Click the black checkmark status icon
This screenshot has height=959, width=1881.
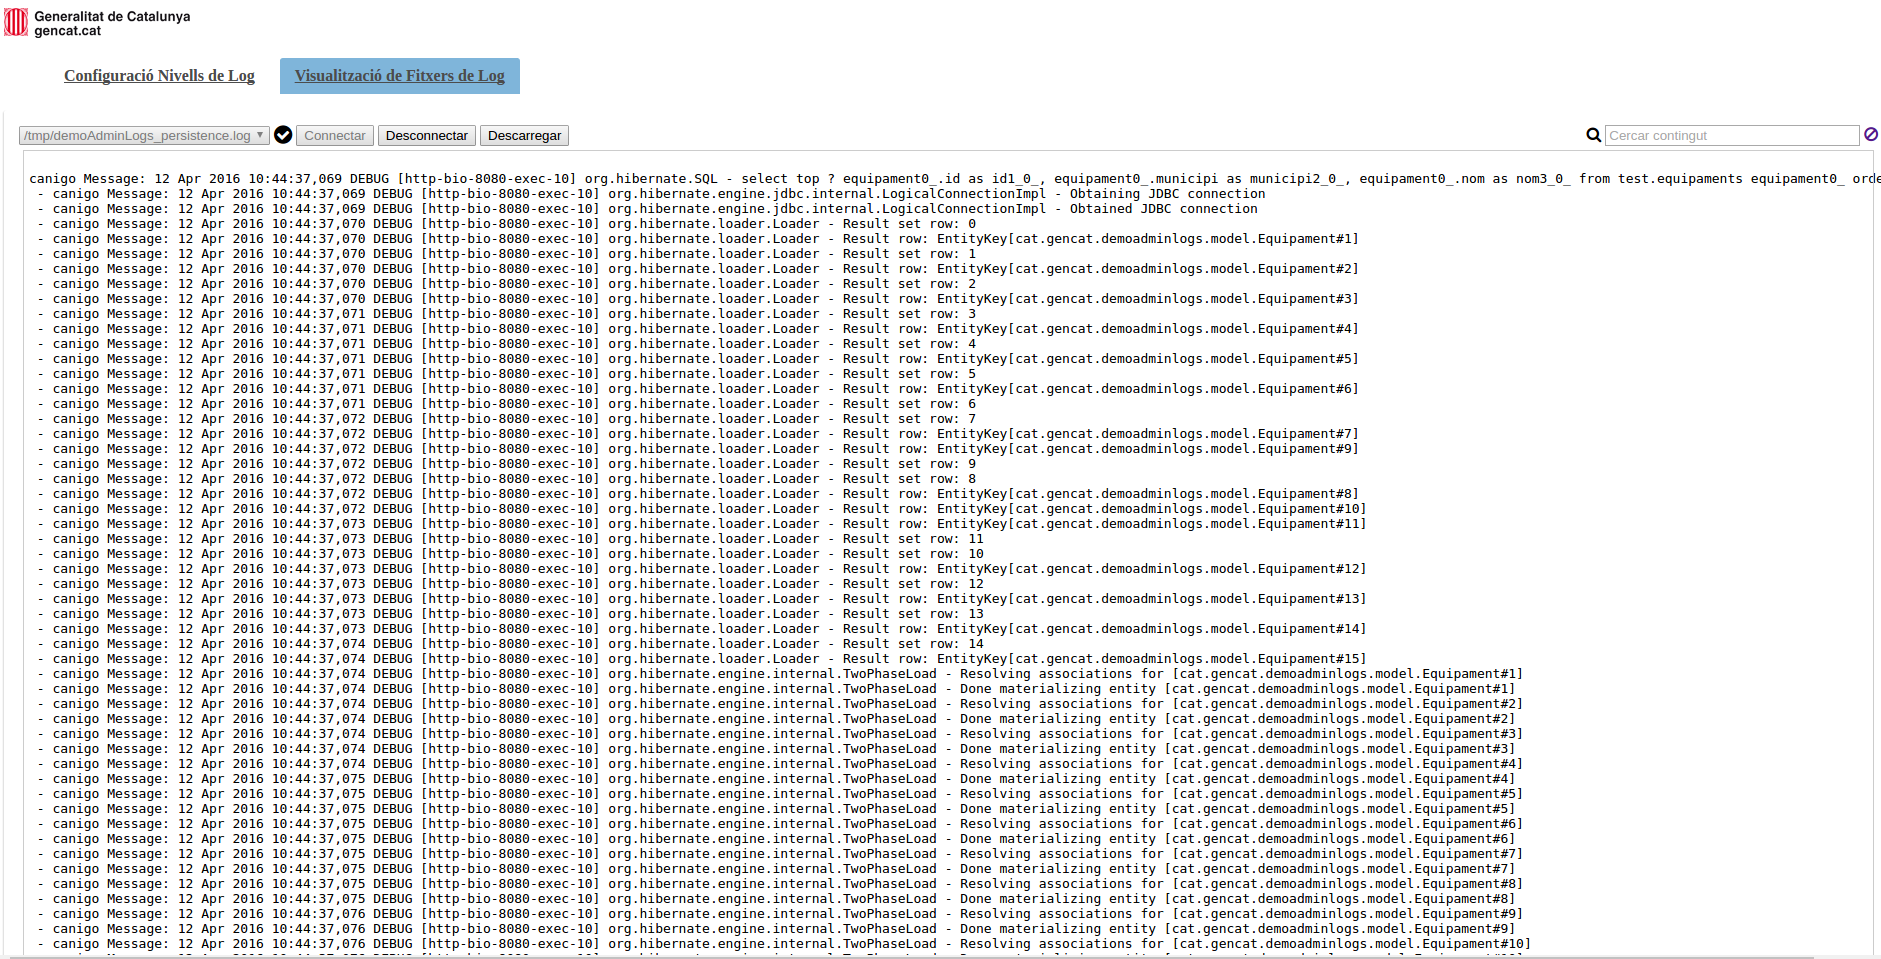[283, 135]
